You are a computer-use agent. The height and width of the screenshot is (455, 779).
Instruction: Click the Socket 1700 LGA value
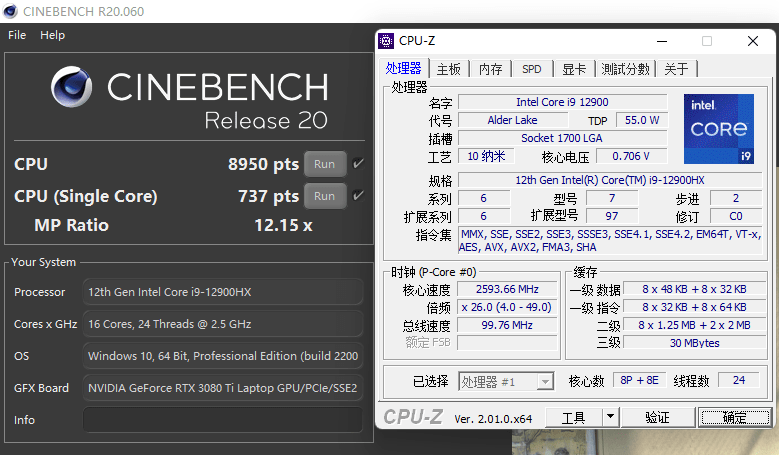(x=562, y=138)
